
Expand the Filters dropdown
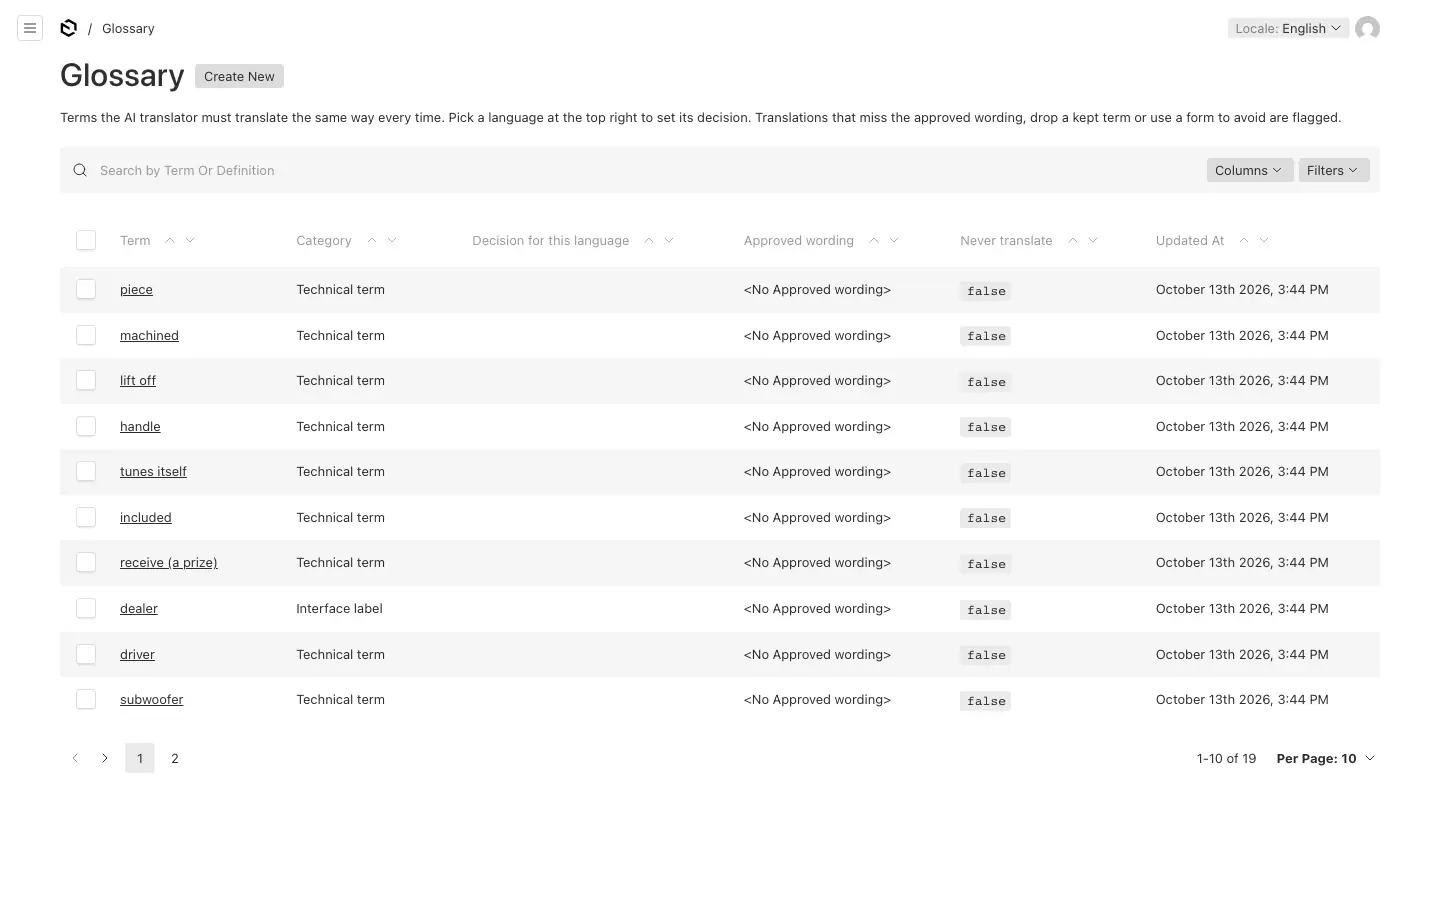pyautogui.click(x=1333, y=170)
